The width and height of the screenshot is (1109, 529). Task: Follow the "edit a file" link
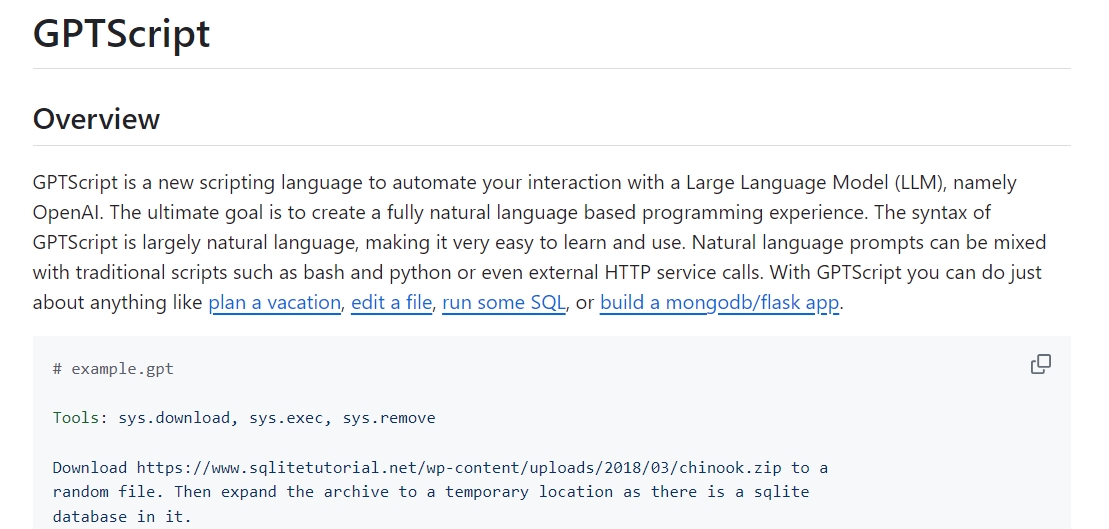pyautogui.click(x=392, y=303)
